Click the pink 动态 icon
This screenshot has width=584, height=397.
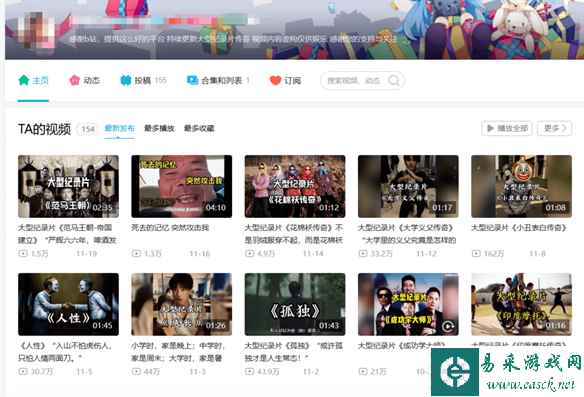click(74, 80)
